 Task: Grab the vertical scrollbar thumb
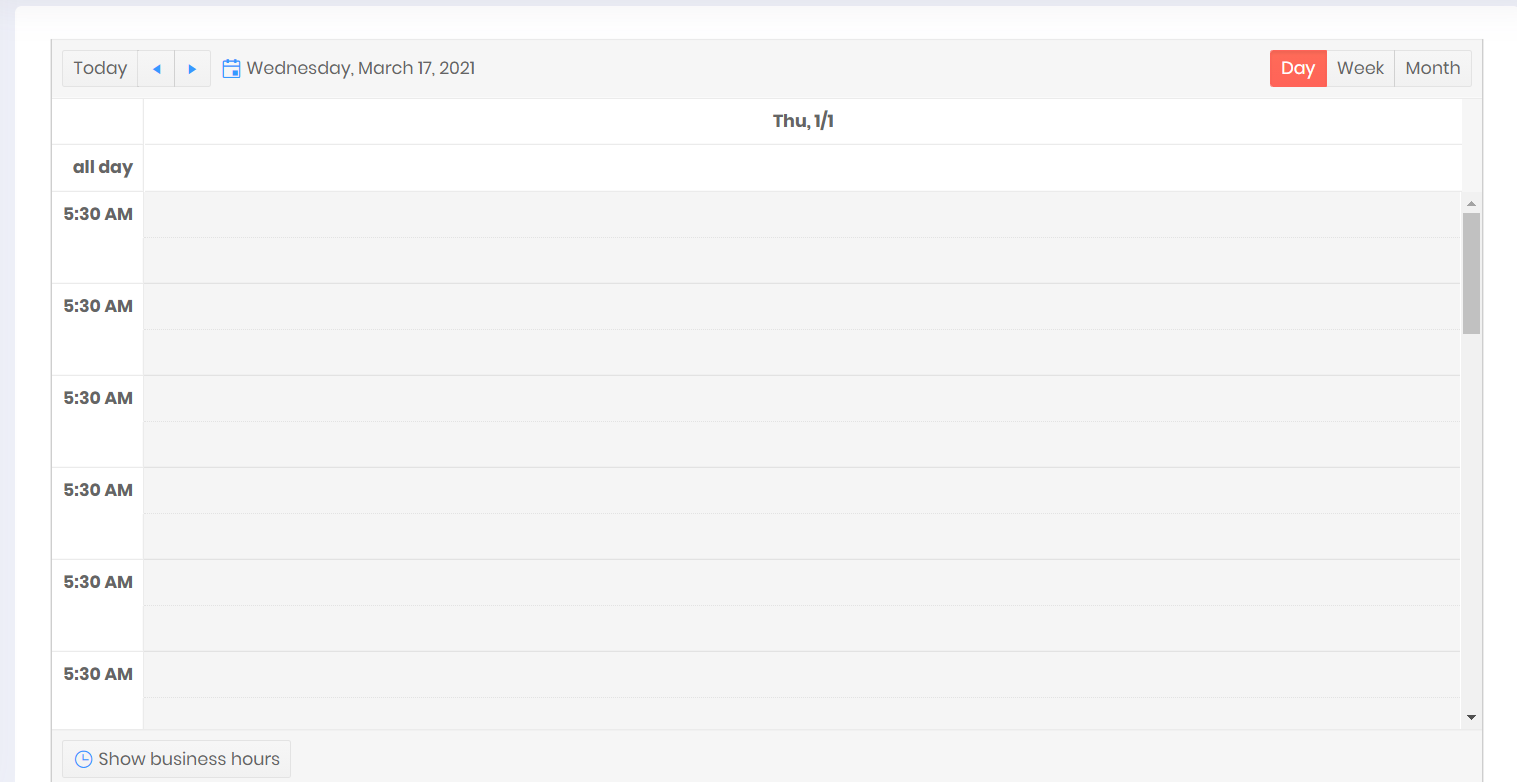[x=1471, y=272]
